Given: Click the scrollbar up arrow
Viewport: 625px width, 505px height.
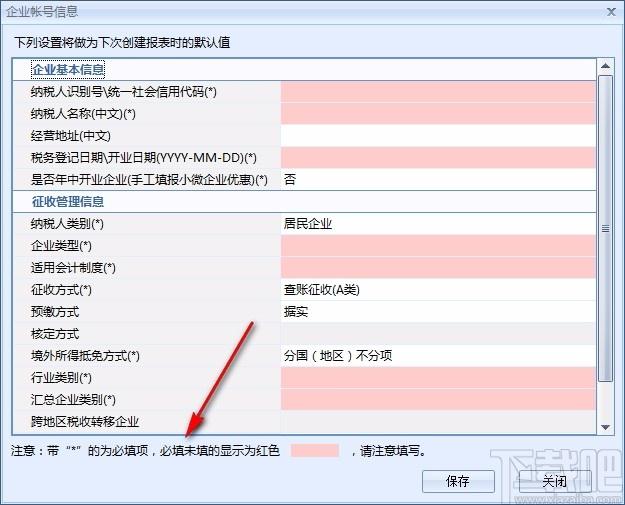Looking at the screenshot, I should coord(605,67).
